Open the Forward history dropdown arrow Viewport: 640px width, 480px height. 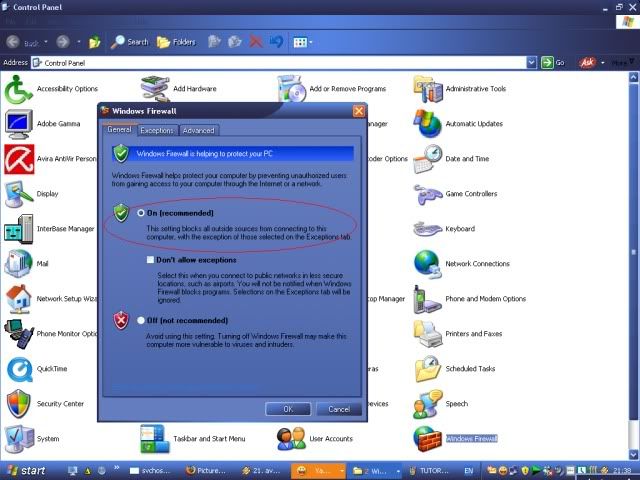[x=78, y=42]
